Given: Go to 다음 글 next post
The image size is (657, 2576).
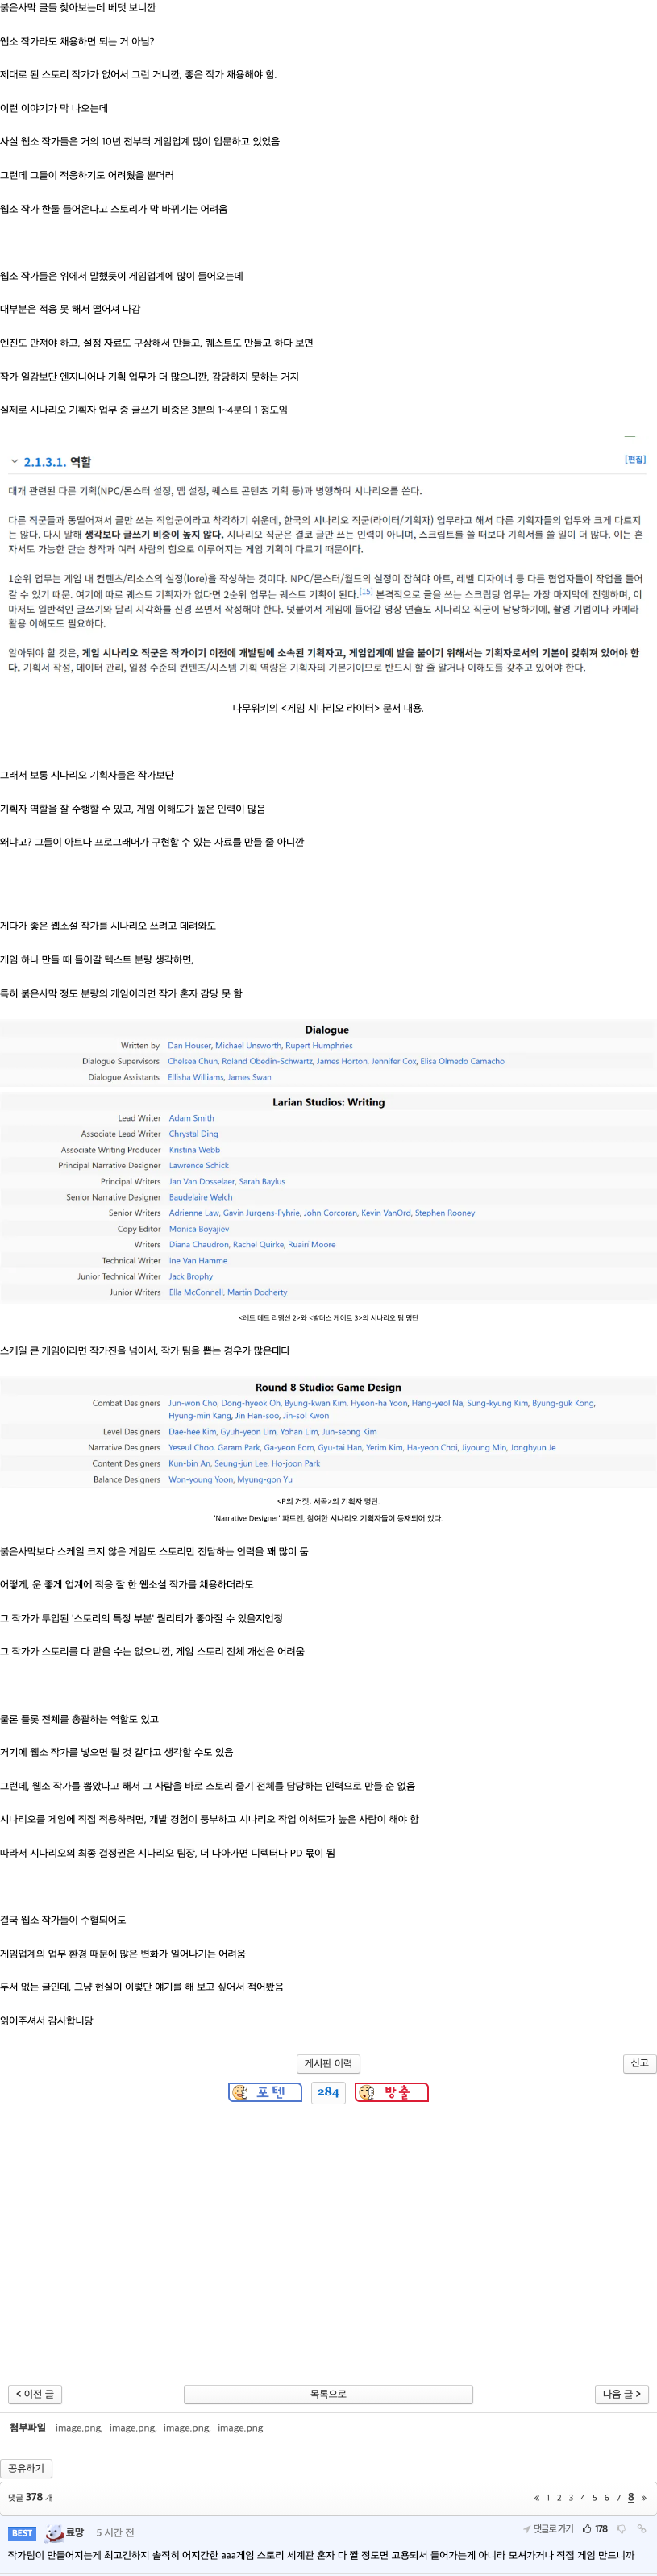Looking at the screenshot, I should coord(622,2393).
